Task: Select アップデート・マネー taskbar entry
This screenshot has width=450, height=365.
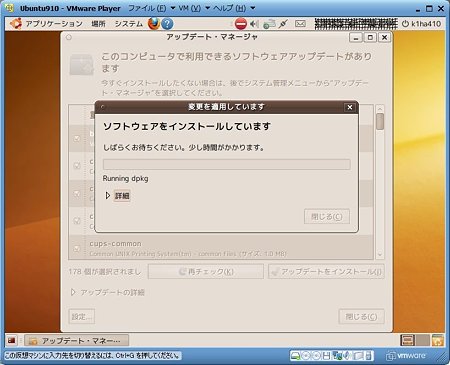Action: pyautogui.click(x=76, y=340)
